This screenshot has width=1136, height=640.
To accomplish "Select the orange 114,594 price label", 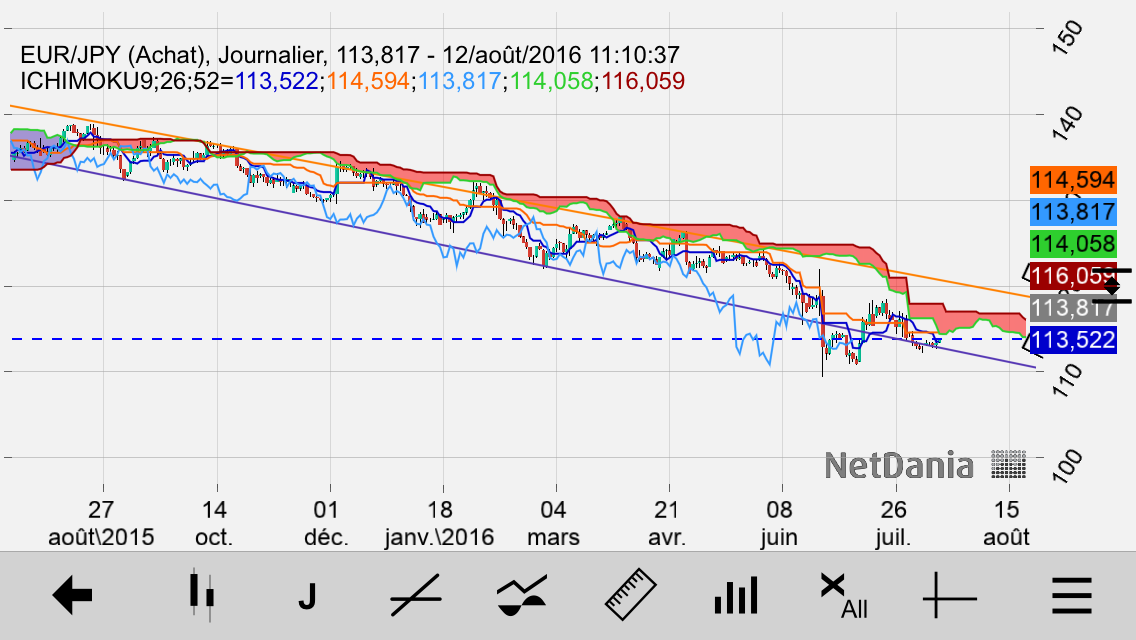I will 1073,180.
